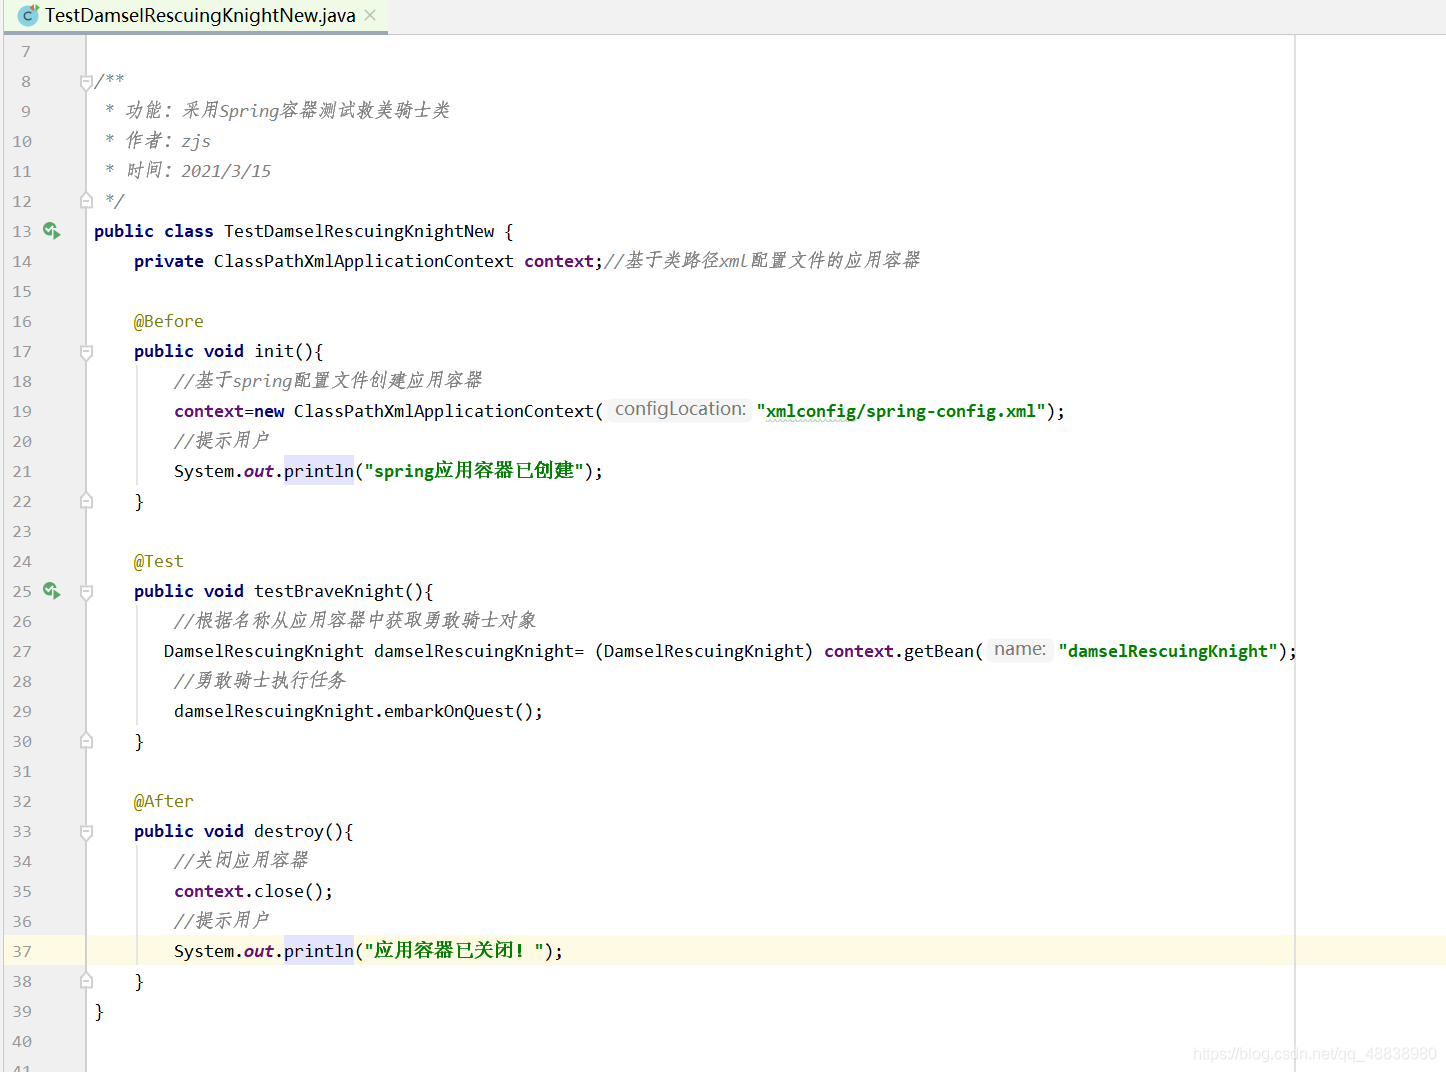Click the "xmlconfig/spring-config.xml" string
Screen dimensions: 1446x1072
tap(901, 411)
